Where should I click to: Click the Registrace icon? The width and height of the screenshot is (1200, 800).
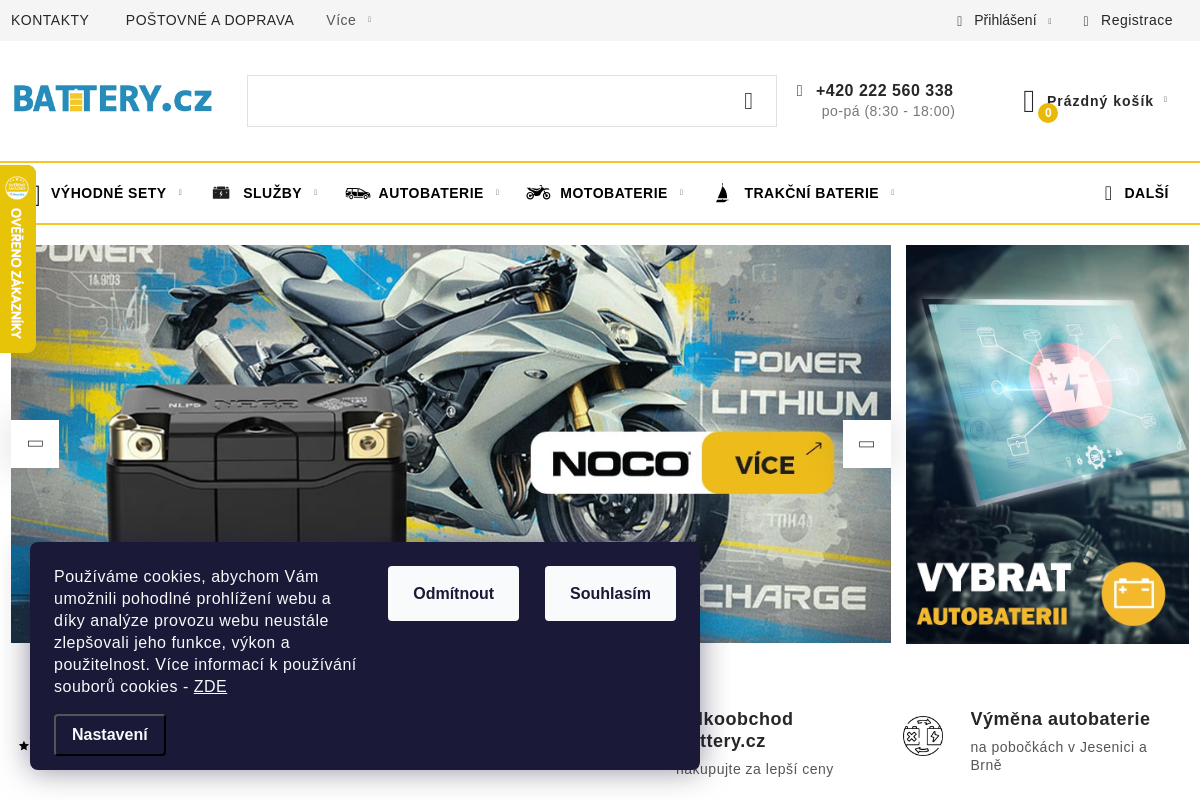1086,20
